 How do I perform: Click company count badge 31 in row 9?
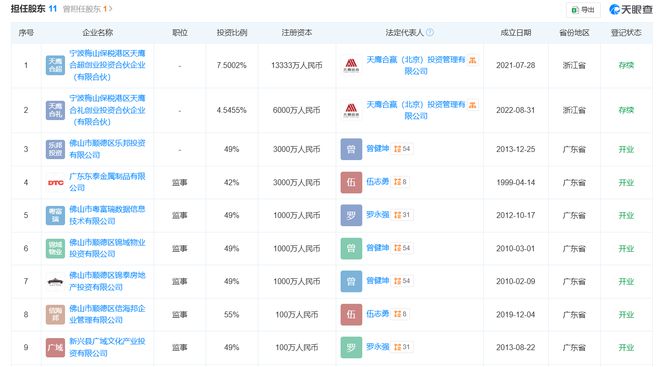(402, 347)
